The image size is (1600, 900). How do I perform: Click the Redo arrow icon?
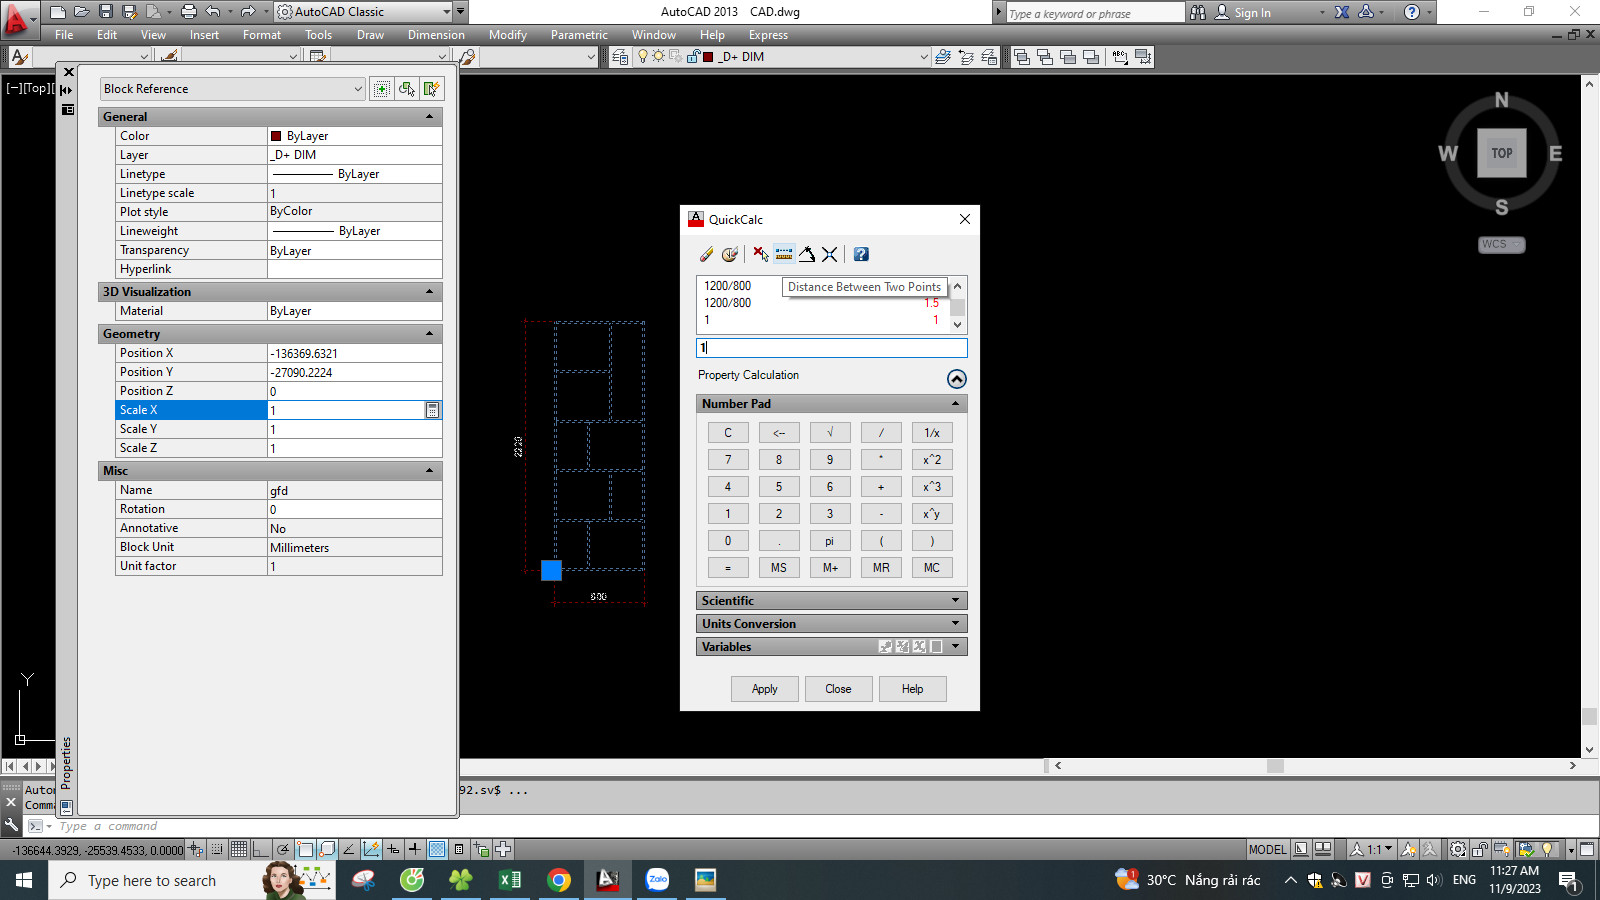pos(247,12)
